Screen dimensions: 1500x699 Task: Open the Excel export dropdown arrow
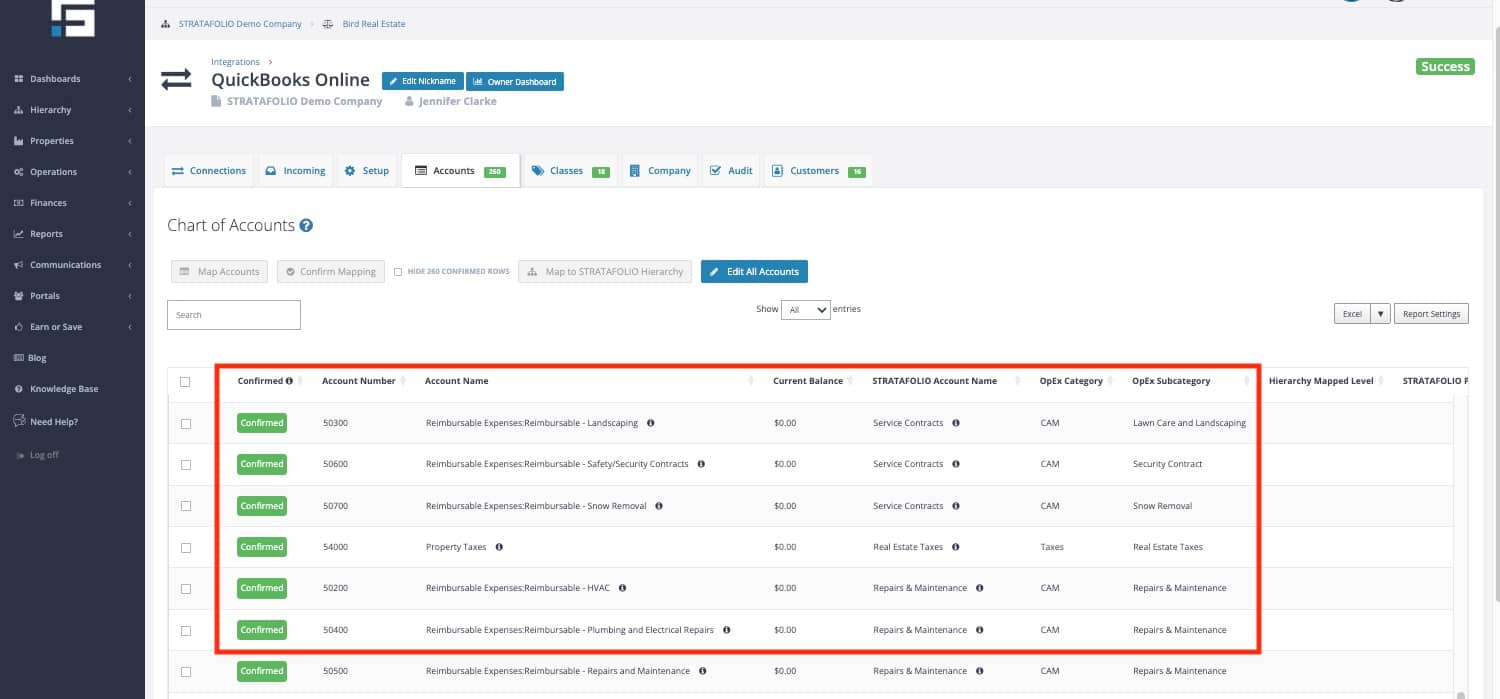(1381, 314)
